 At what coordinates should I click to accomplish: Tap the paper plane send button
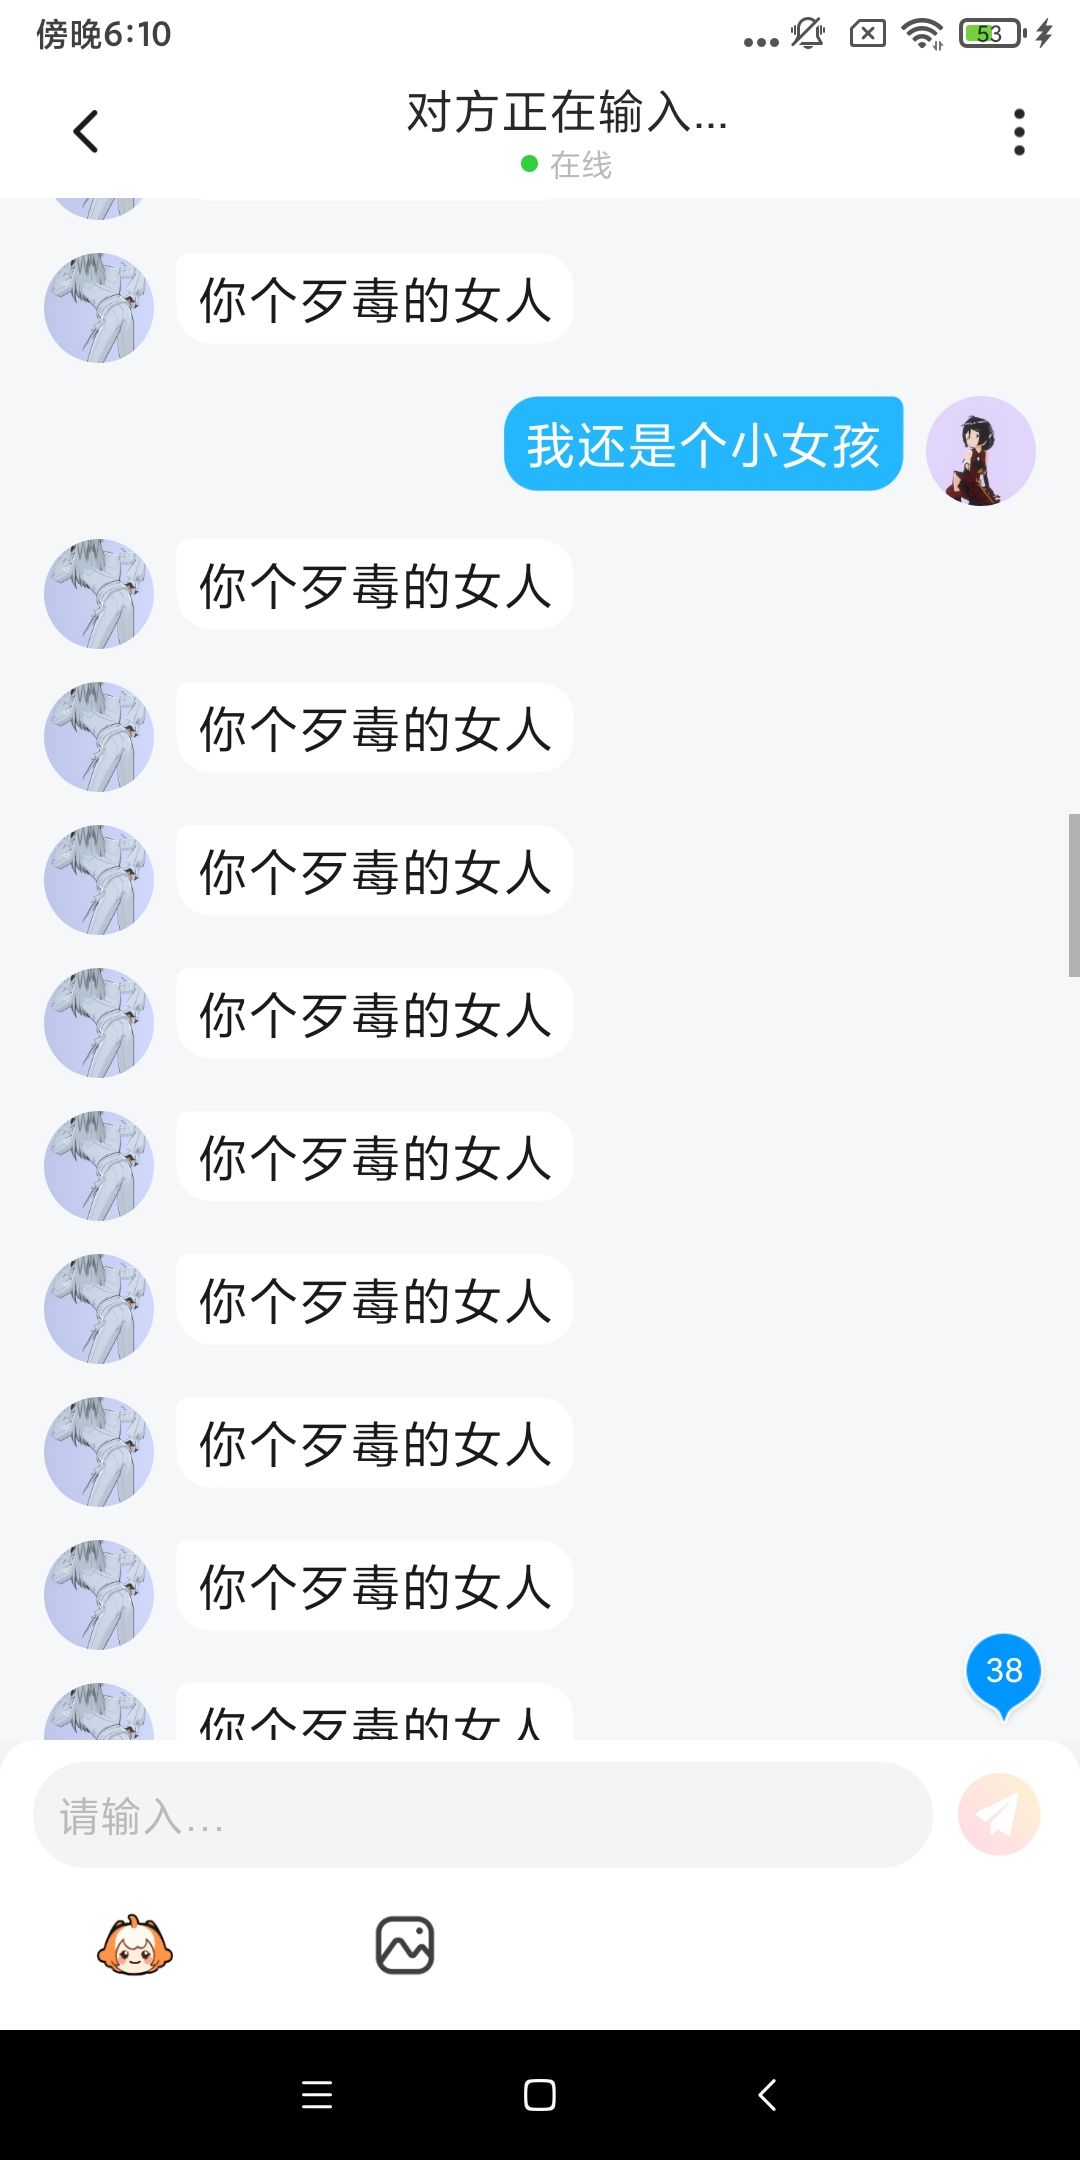(x=998, y=1814)
